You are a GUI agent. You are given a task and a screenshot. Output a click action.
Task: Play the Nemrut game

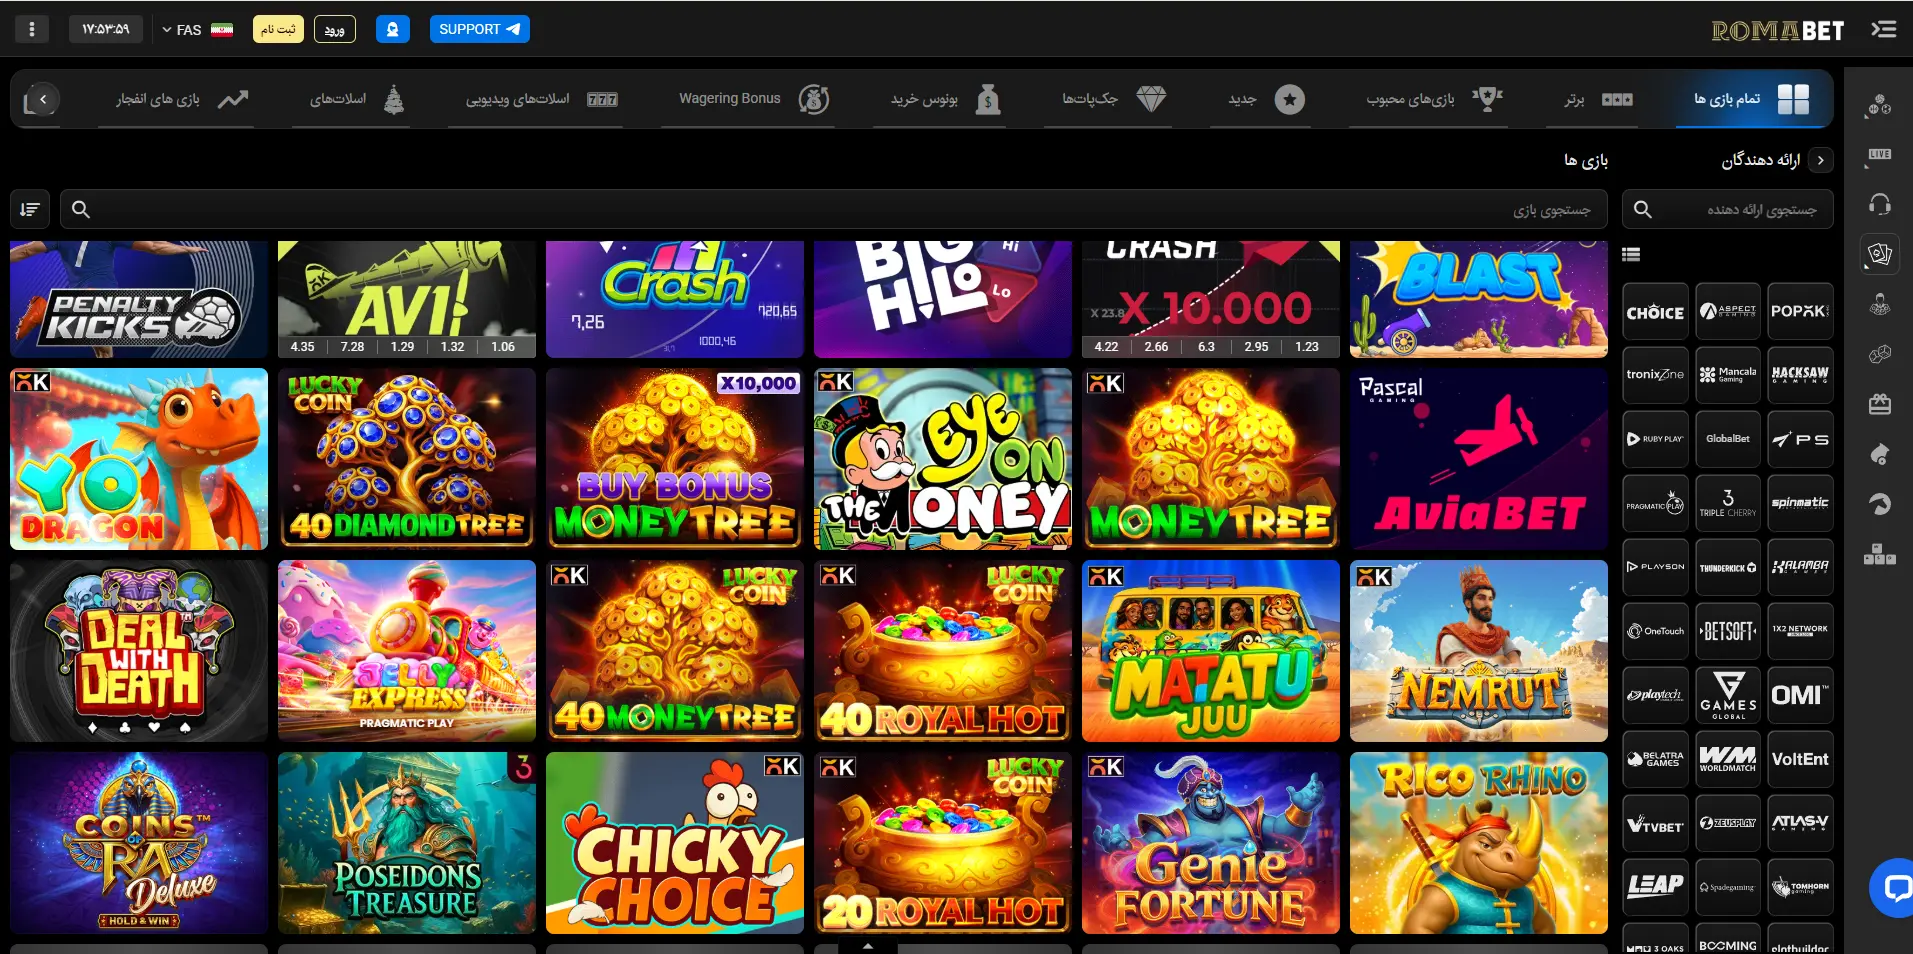1479,651
